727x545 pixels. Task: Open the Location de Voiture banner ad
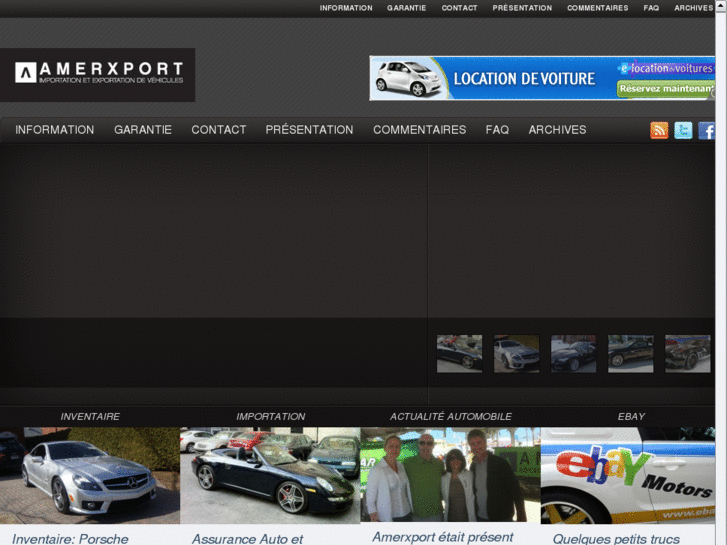(543, 78)
